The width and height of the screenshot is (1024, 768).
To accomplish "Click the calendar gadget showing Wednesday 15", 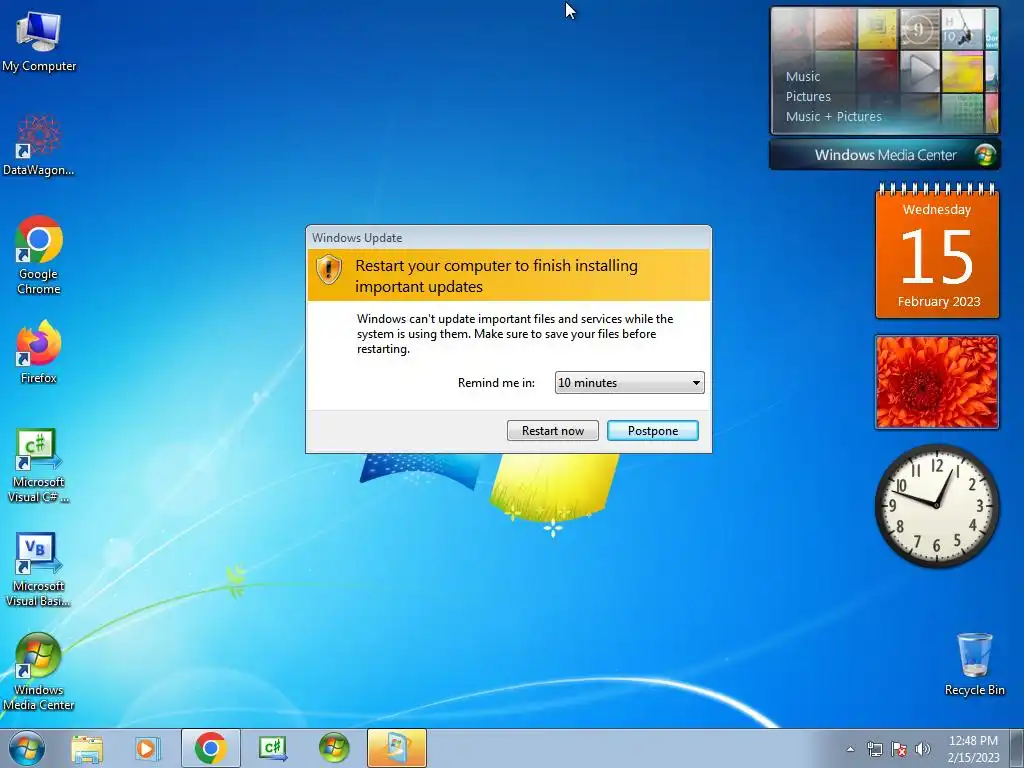I will pyautogui.click(x=937, y=253).
